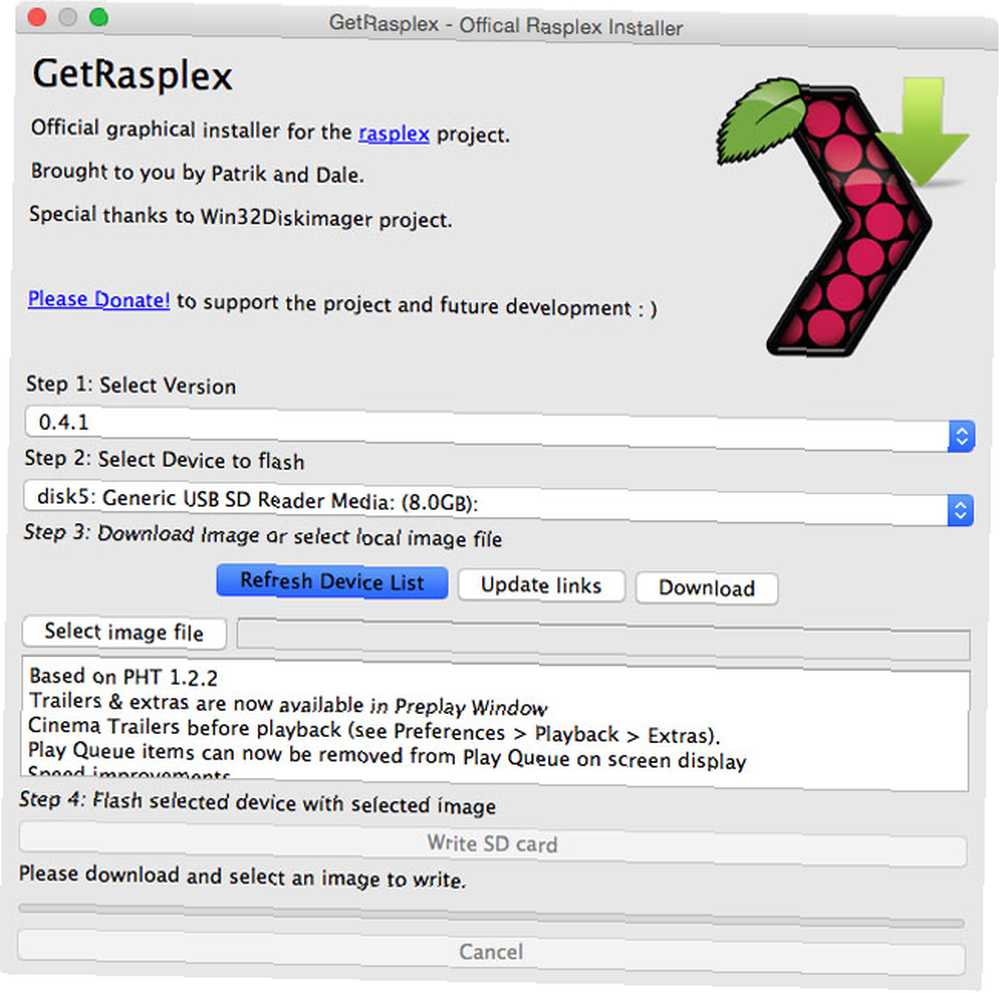Close the window with red button
Image resolution: width=1000 pixels, height=993 pixels.
point(37,17)
